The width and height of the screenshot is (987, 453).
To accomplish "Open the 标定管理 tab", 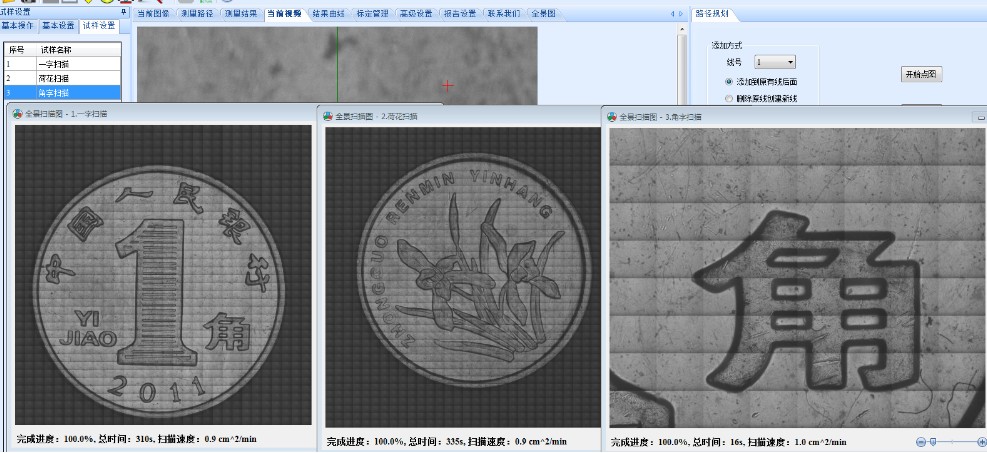I will click(x=372, y=13).
